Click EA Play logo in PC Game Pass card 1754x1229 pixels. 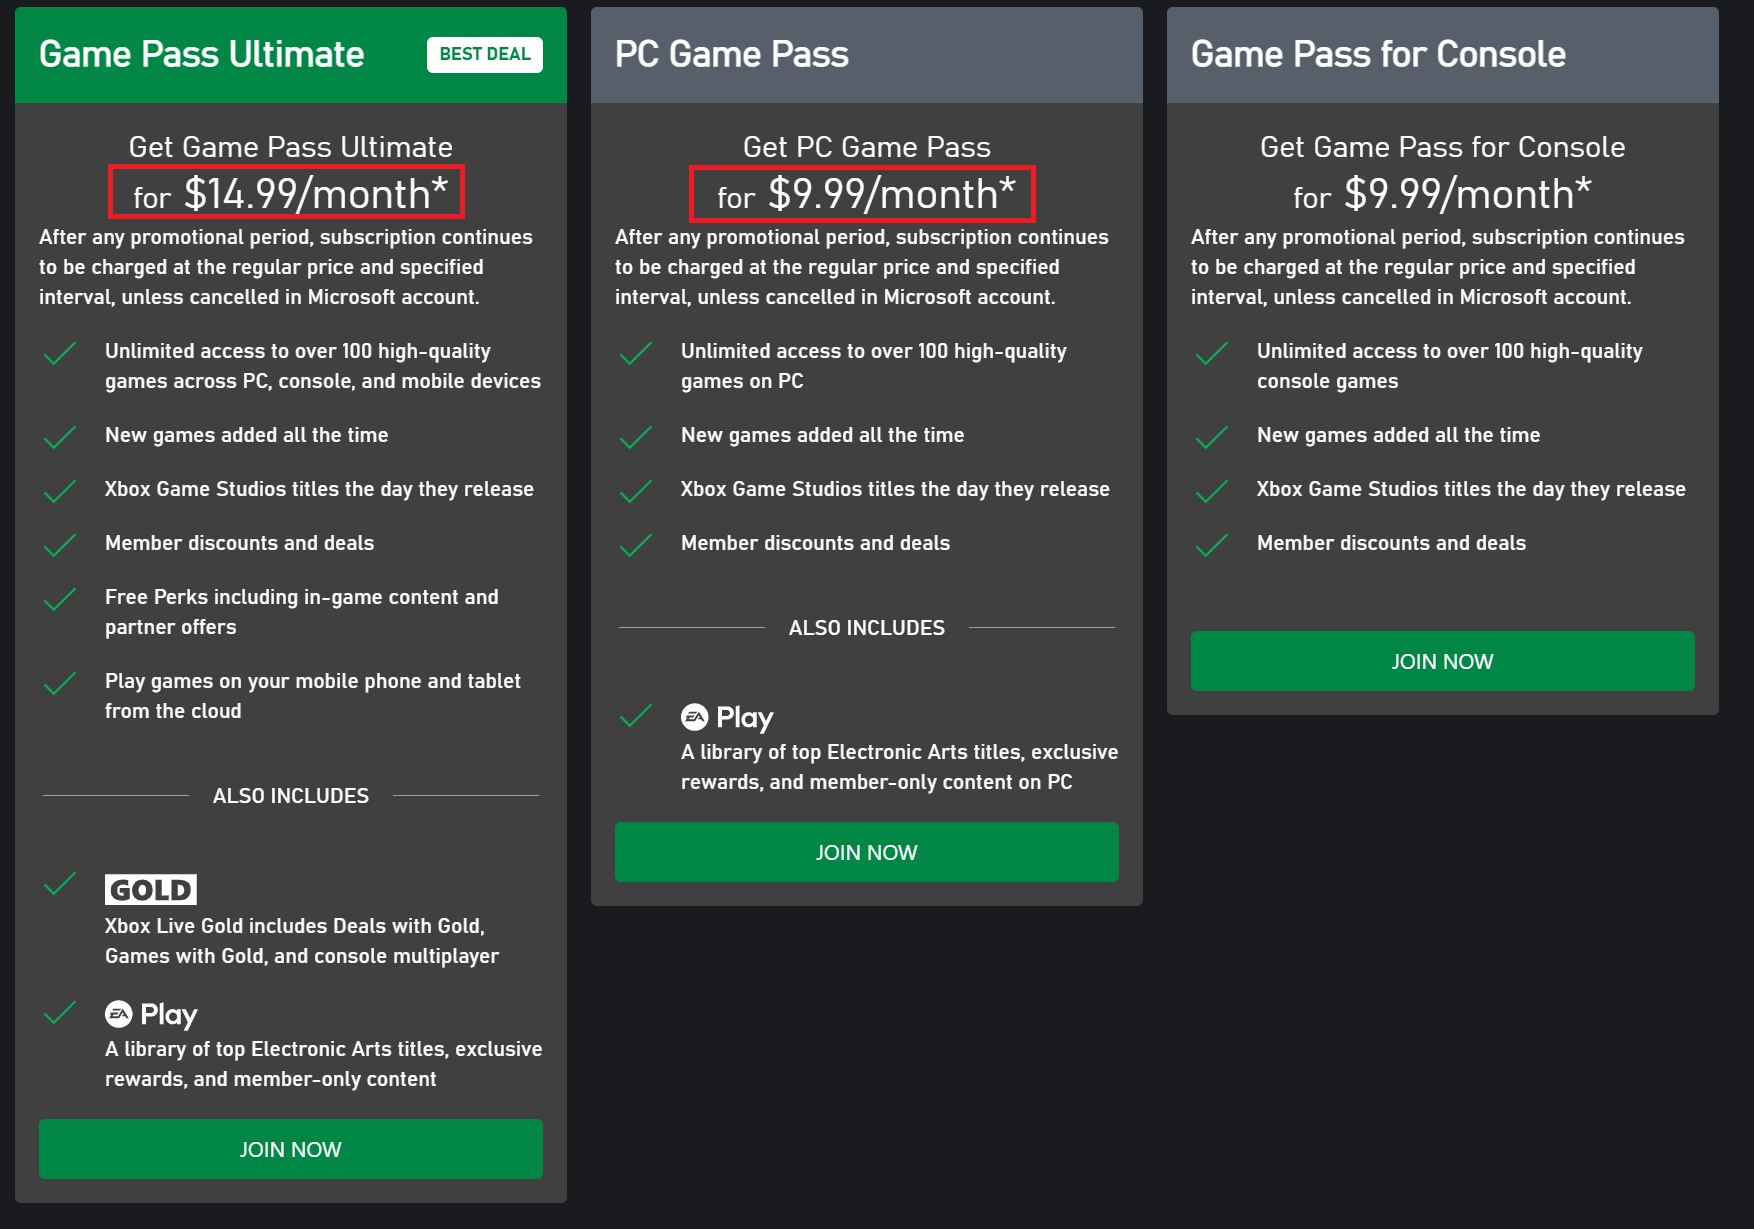point(727,717)
